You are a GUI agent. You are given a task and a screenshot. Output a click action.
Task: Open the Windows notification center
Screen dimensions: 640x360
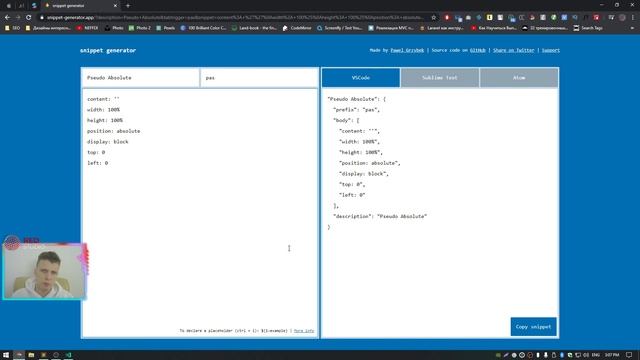(629, 355)
